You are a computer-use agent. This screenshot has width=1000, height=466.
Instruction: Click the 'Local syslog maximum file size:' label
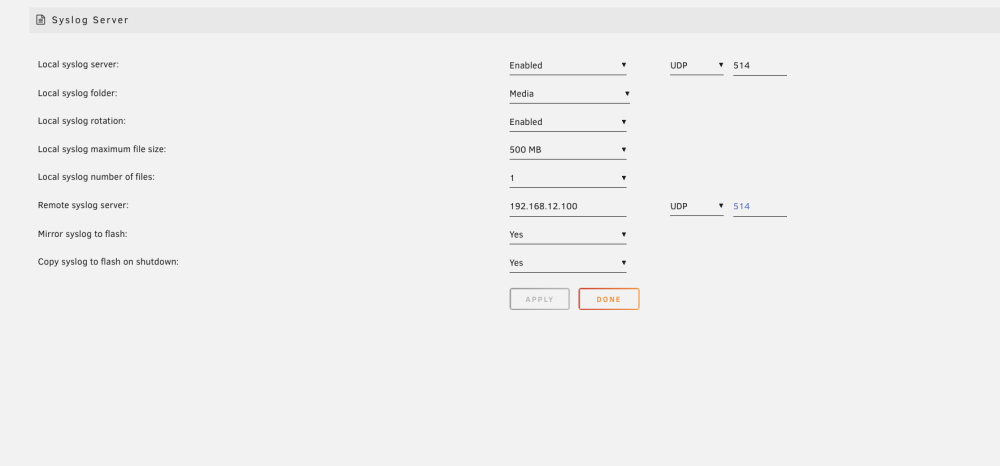(x=102, y=149)
